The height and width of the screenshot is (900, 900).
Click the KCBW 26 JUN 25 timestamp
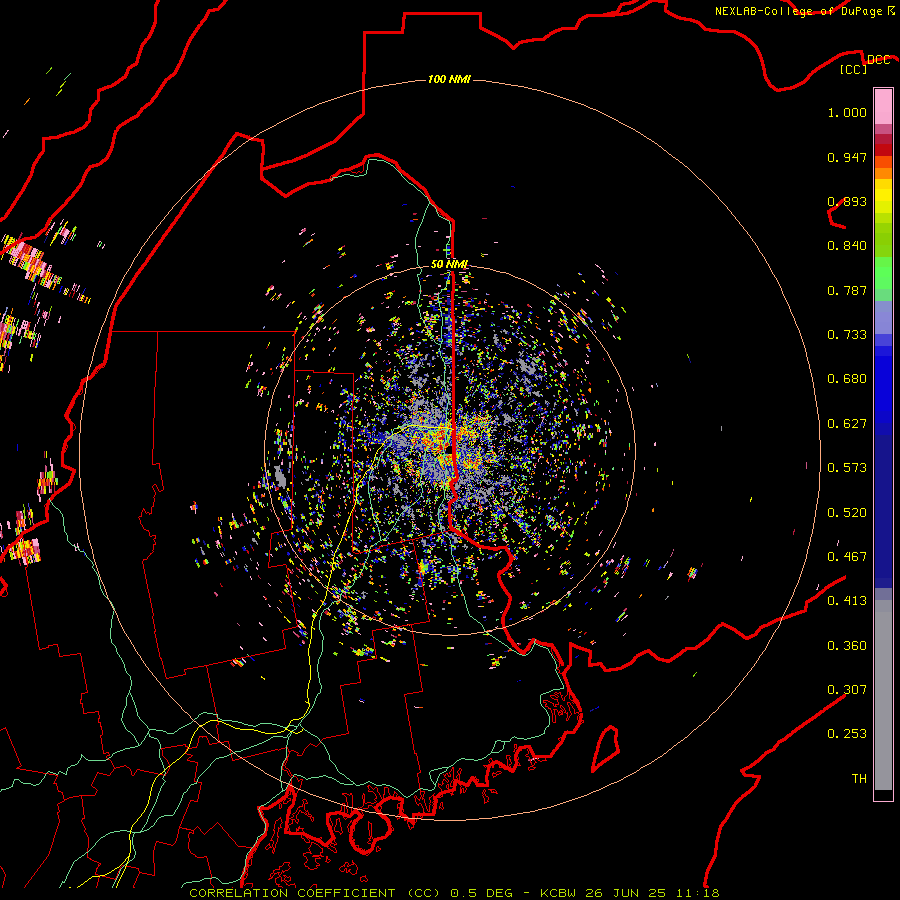tap(629, 893)
